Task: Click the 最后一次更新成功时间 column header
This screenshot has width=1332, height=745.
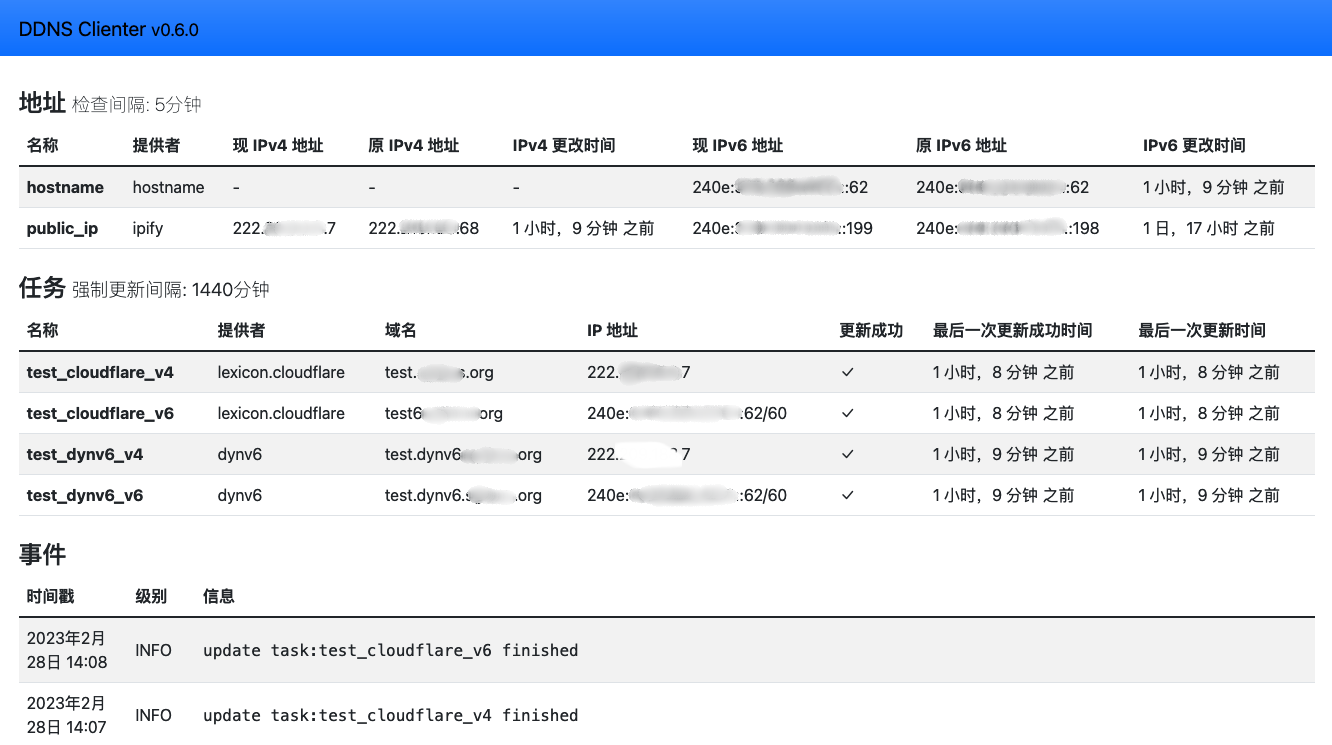Action: point(1012,331)
